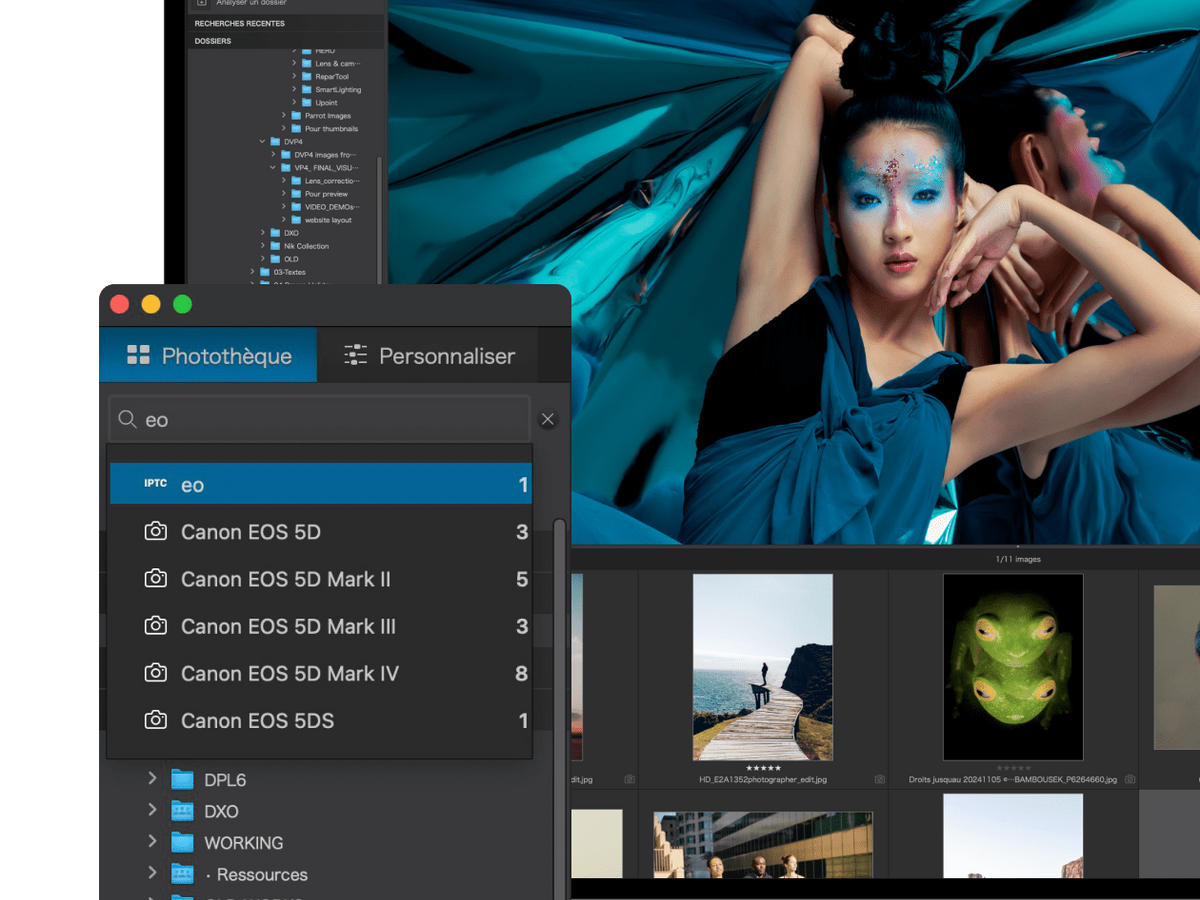Select the DPL6 folder icon
1200x900 pixels.
click(x=182, y=779)
